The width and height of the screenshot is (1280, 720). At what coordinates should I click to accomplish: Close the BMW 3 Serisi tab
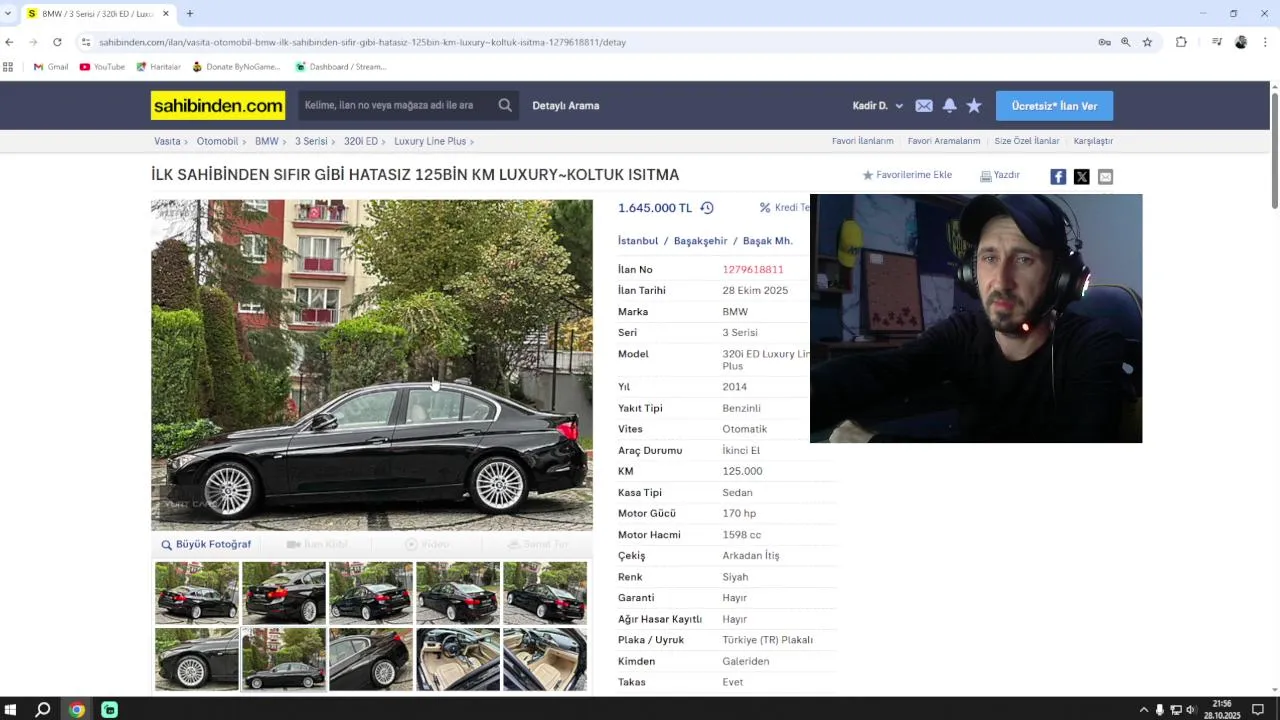coord(166,13)
